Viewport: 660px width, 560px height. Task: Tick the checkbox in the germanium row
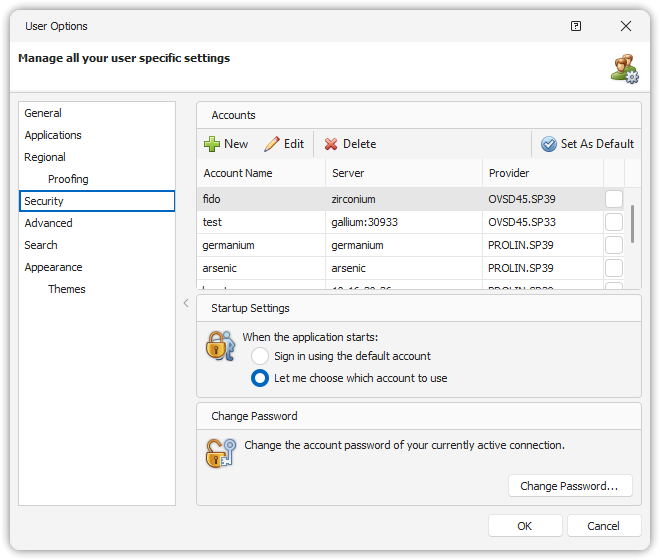(x=614, y=245)
